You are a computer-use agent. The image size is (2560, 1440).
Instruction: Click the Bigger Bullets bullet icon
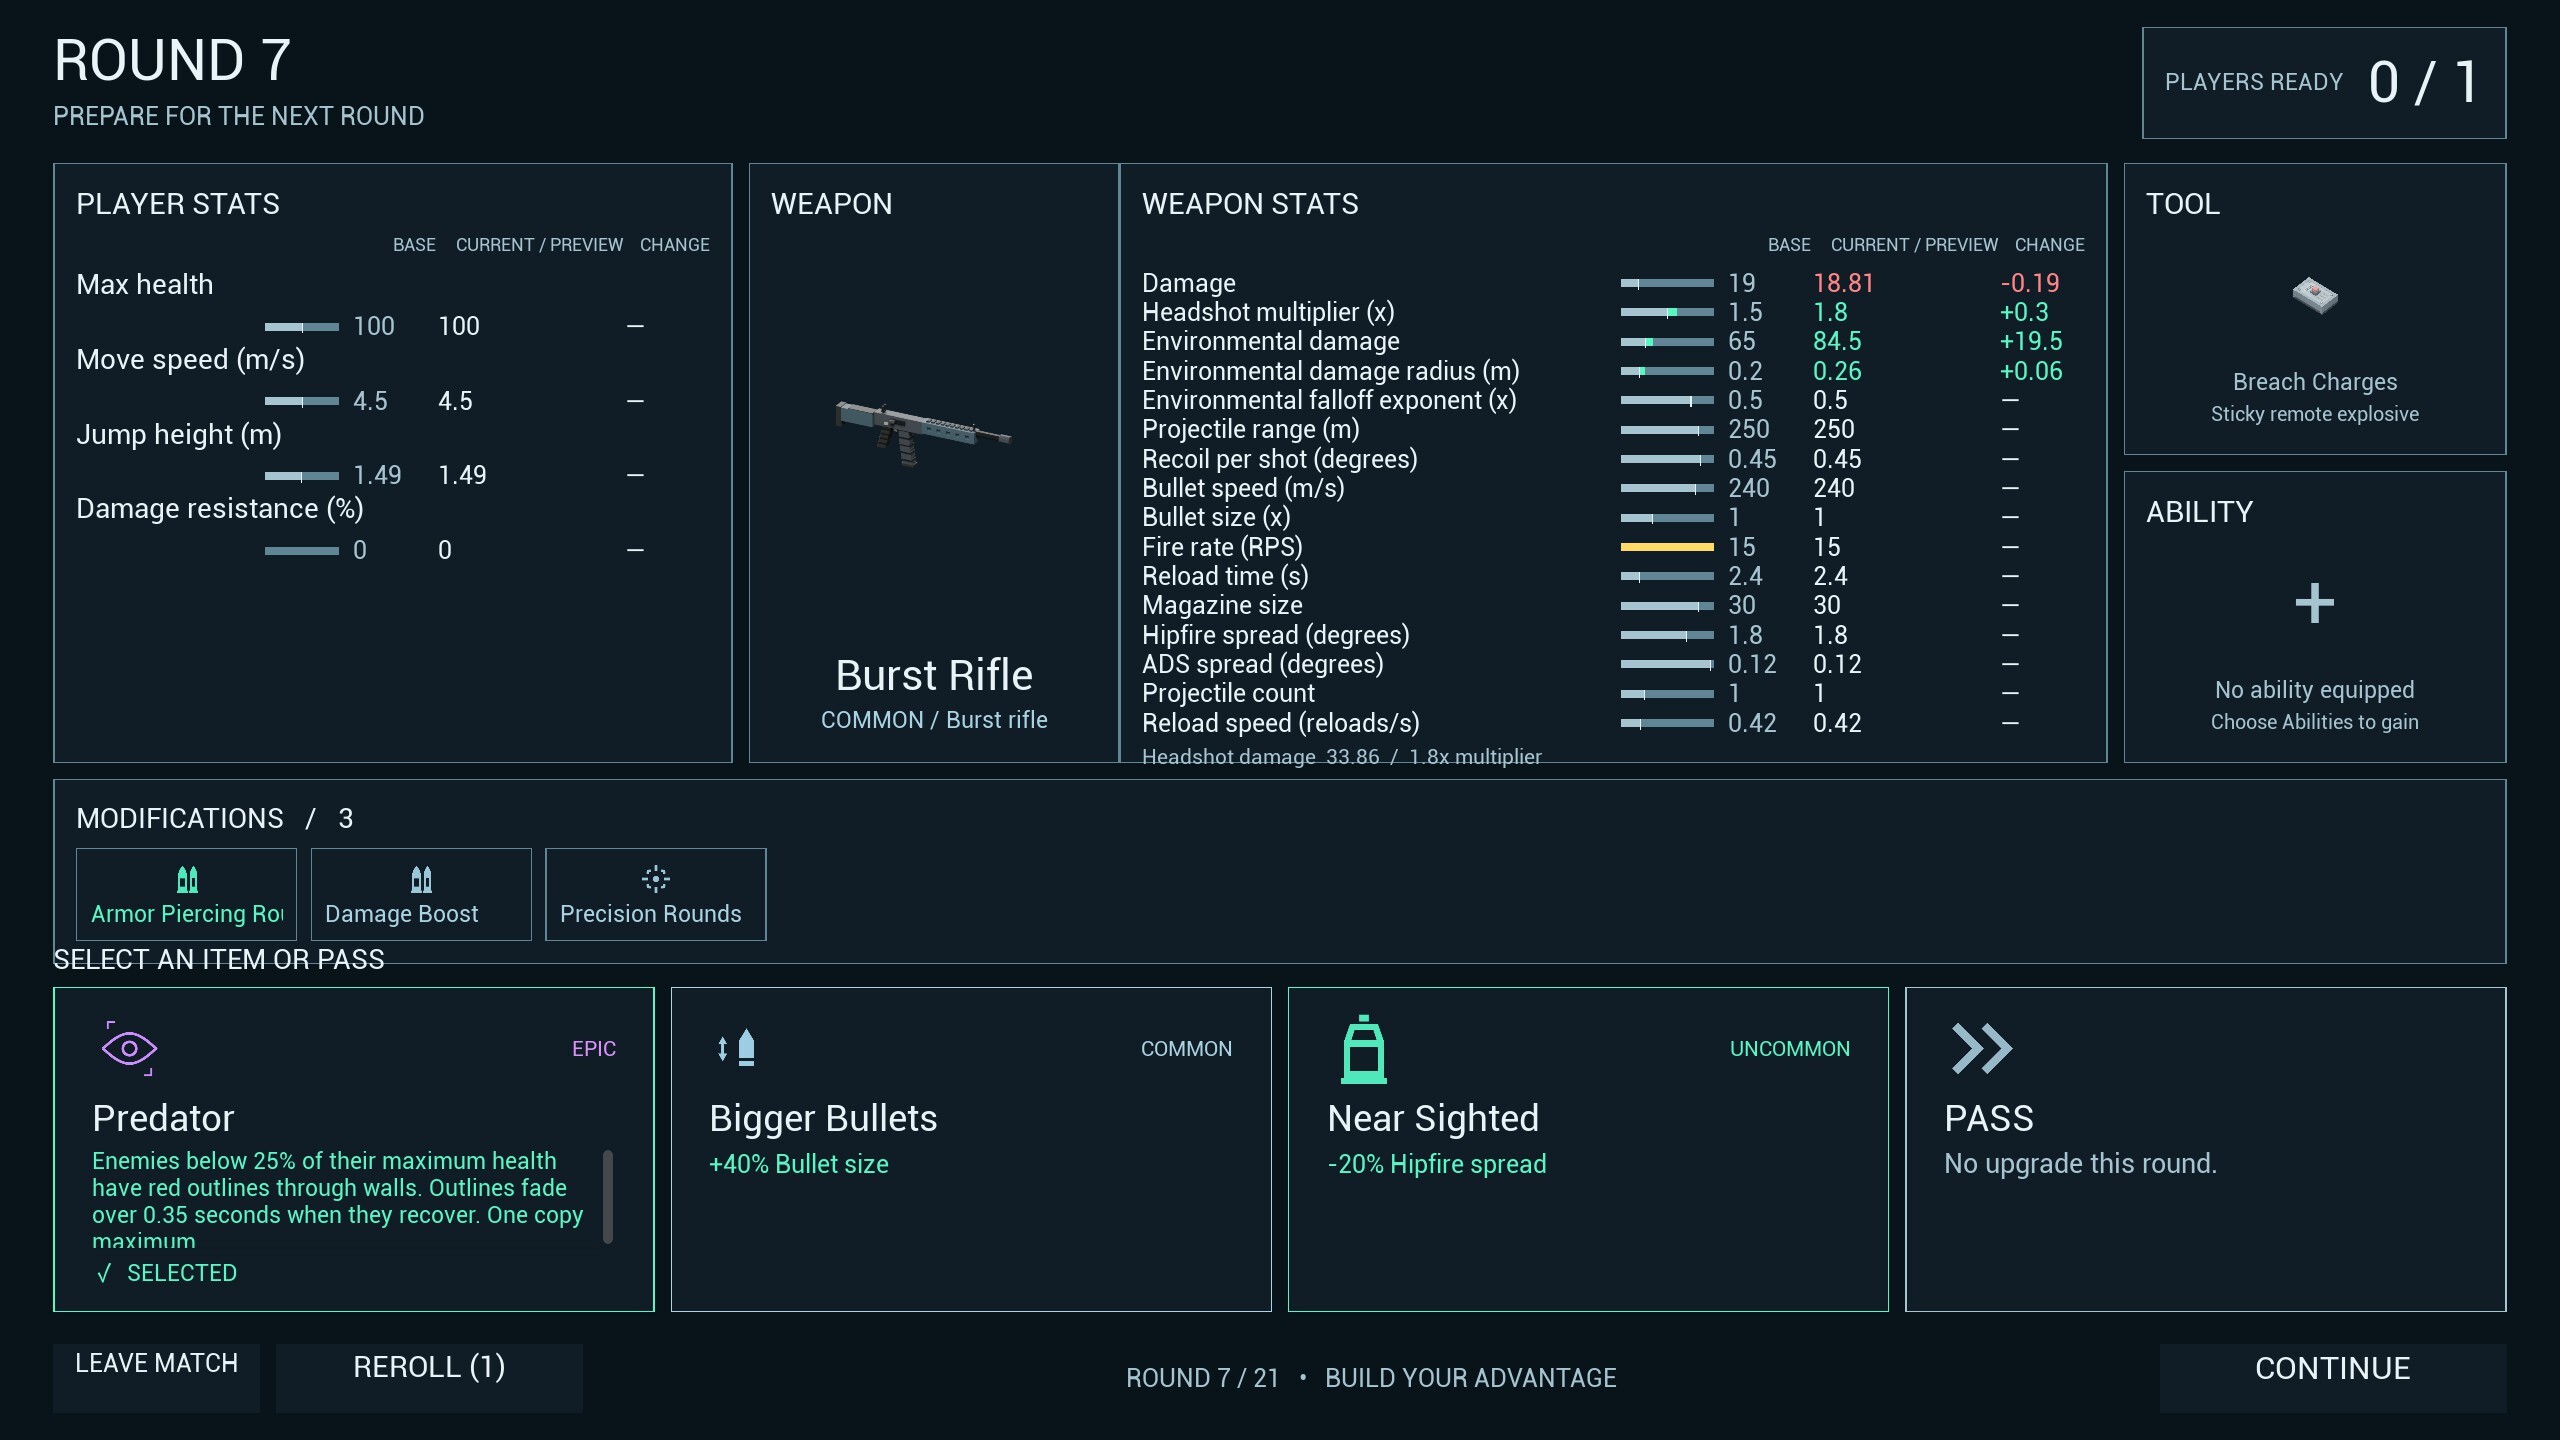coord(737,1048)
